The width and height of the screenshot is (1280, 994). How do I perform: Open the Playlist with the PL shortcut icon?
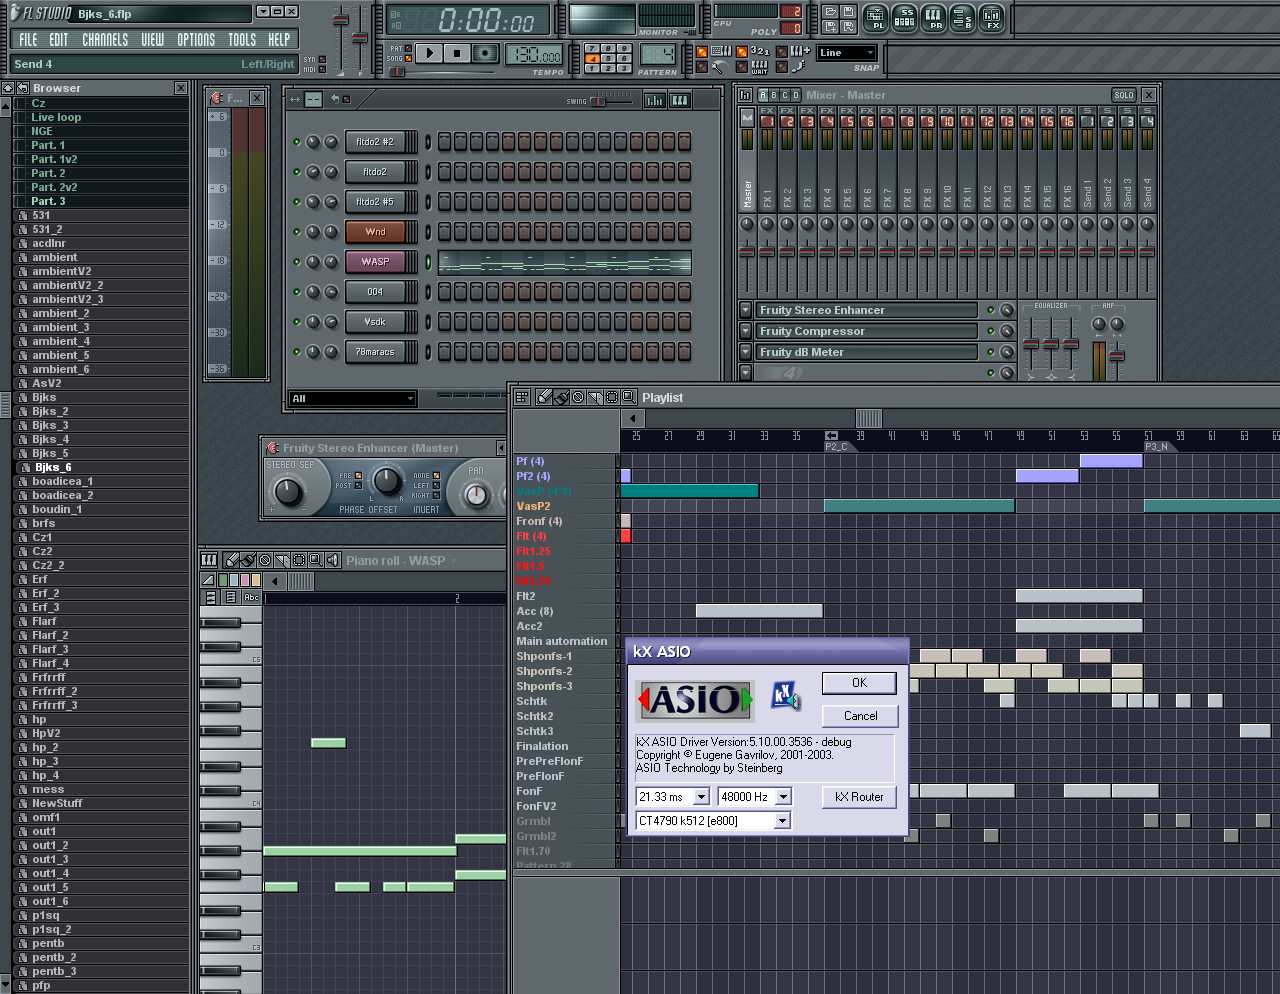(875, 17)
